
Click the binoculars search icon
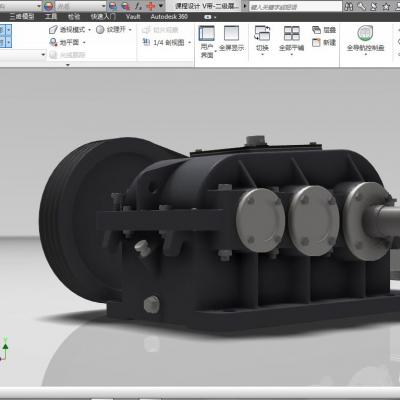(x=348, y=6)
